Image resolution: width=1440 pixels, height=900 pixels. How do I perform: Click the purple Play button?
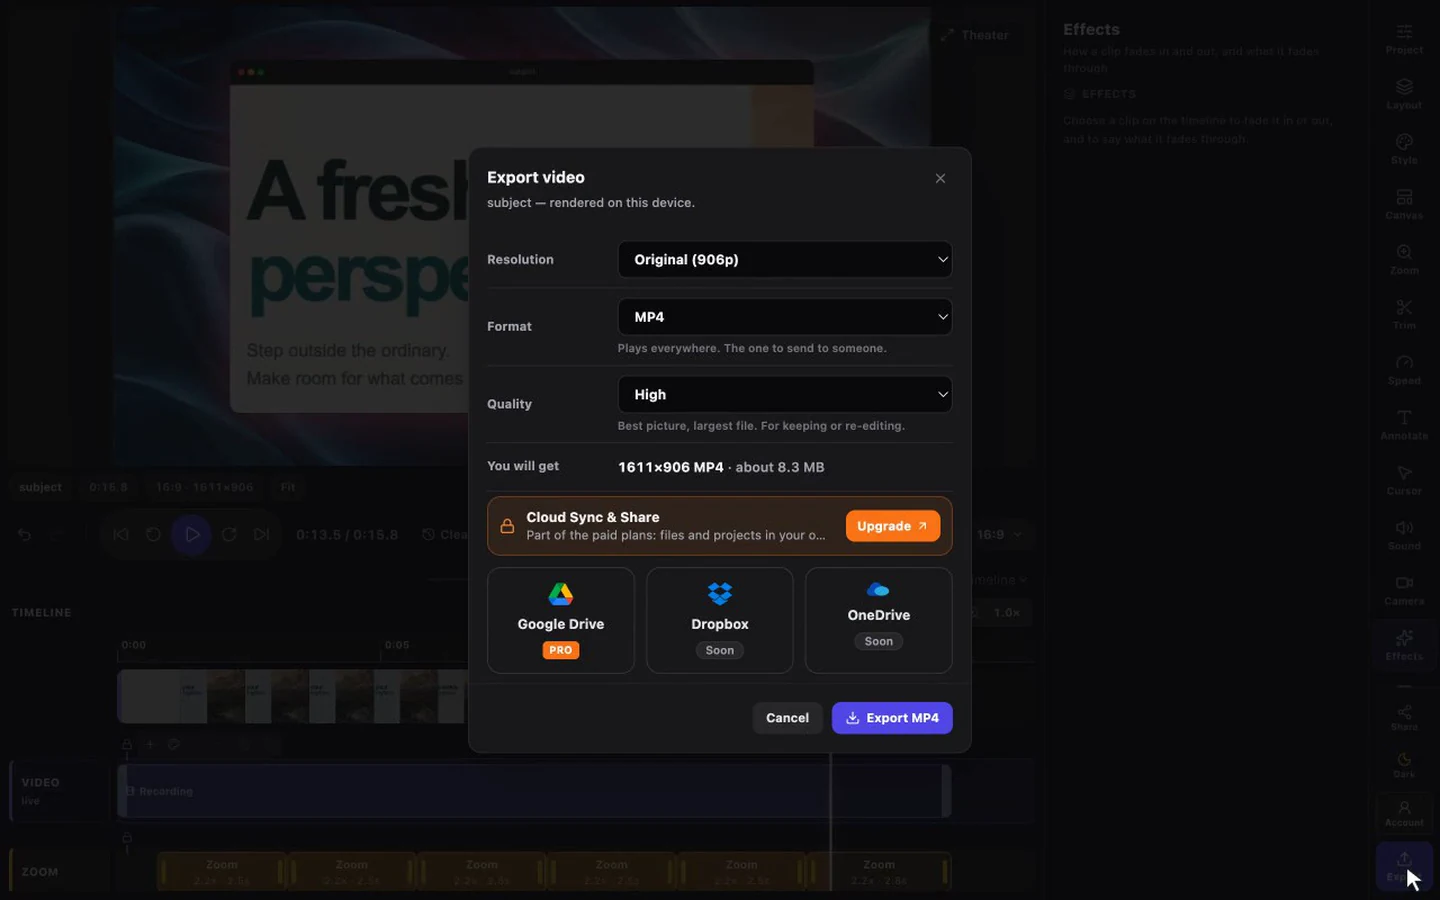(x=192, y=535)
